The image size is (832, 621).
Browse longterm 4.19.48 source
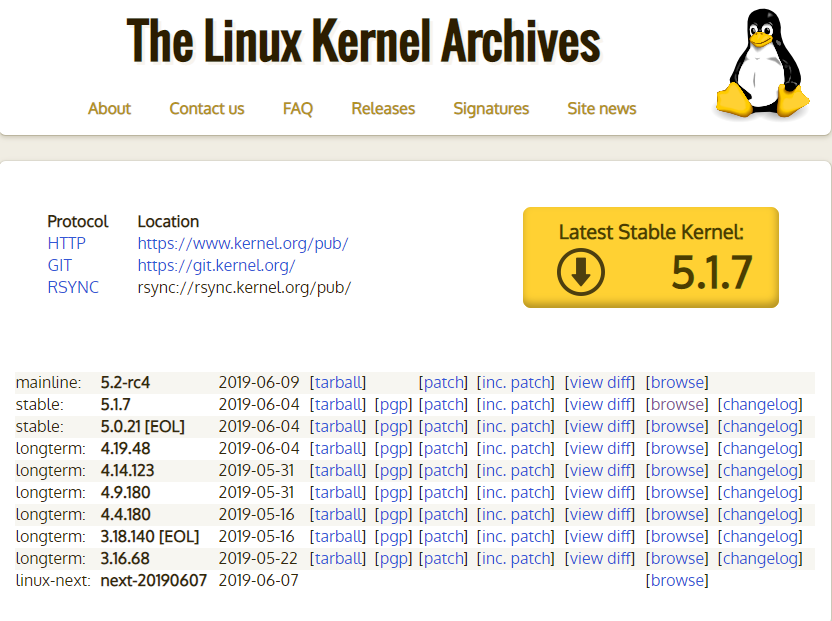(x=677, y=448)
